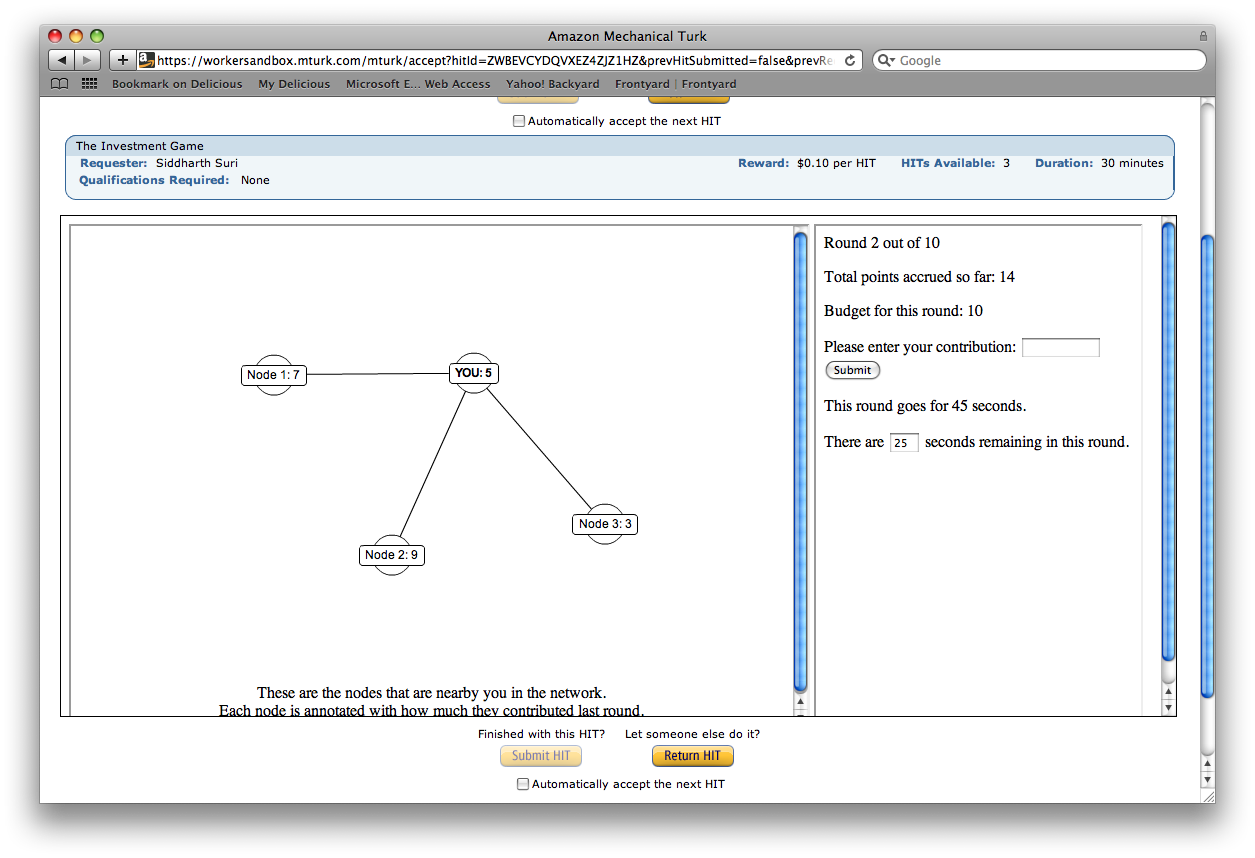This screenshot has width=1255, height=858.
Task: Click Duration 30 minutes text
Action: point(1099,163)
